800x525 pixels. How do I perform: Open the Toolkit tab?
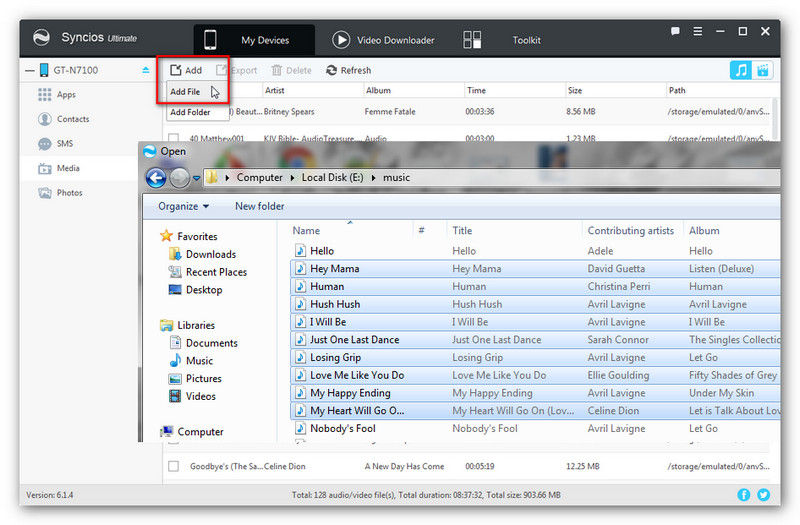[x=502, y=40]
